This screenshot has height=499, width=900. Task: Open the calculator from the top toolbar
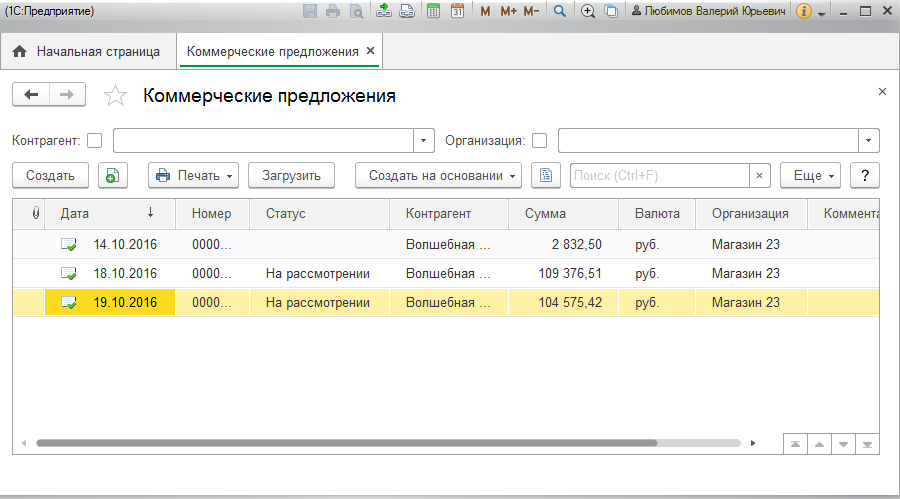[433, 11]
